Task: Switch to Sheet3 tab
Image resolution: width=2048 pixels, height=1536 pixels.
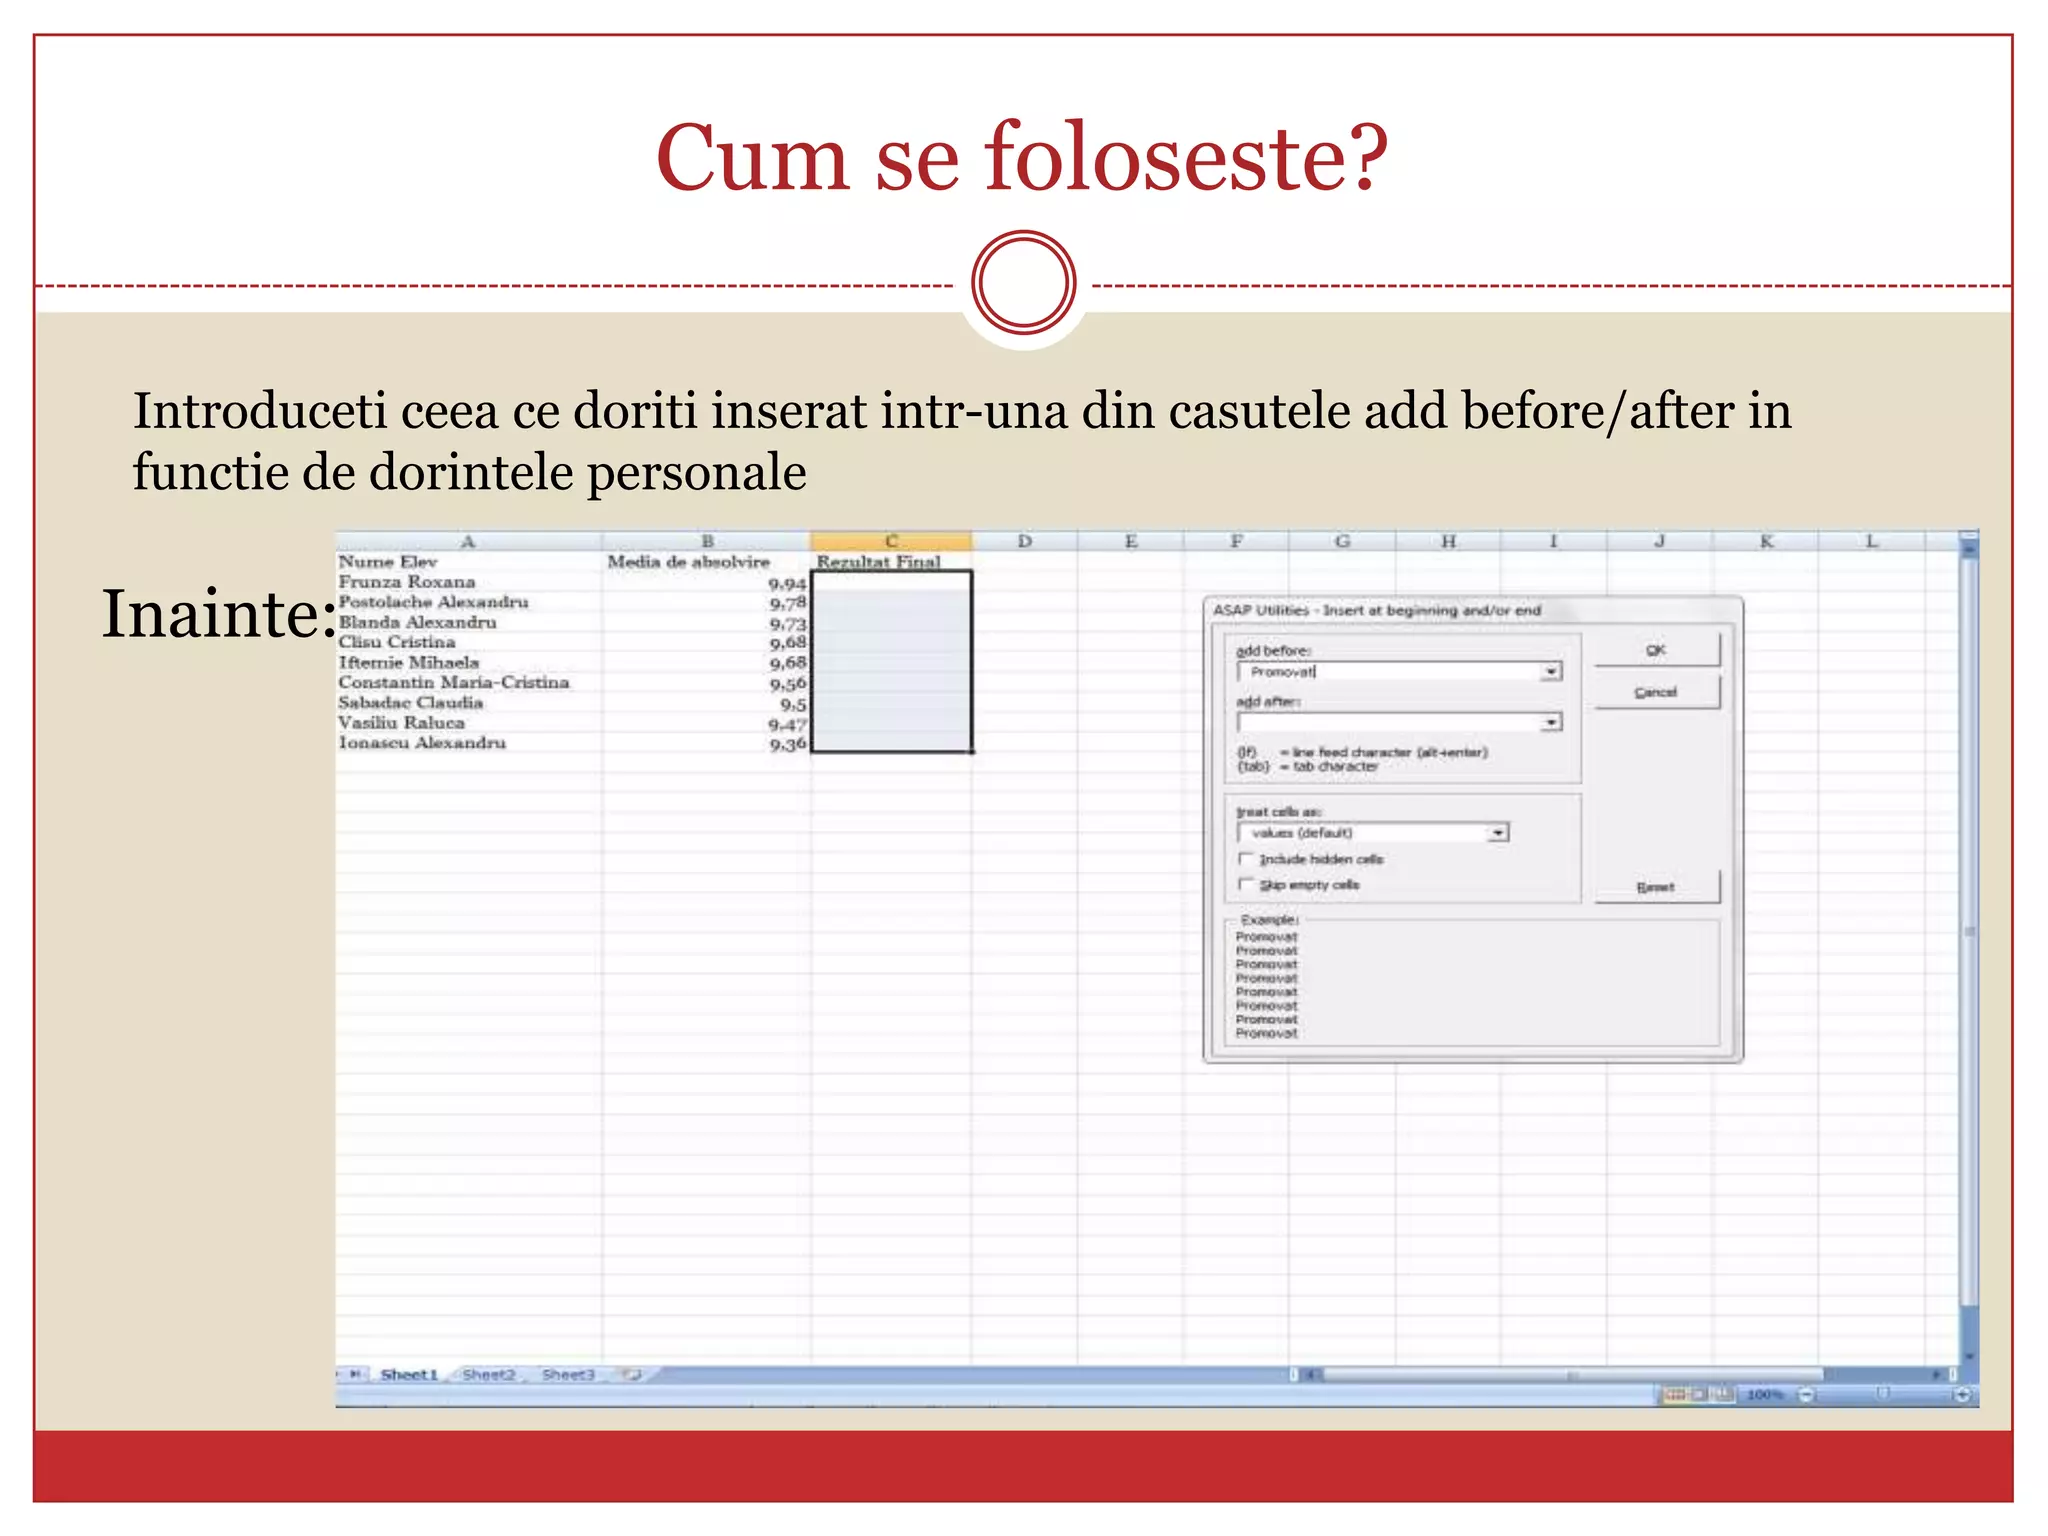Action: pyautogui.click(x=568, y=1375)
